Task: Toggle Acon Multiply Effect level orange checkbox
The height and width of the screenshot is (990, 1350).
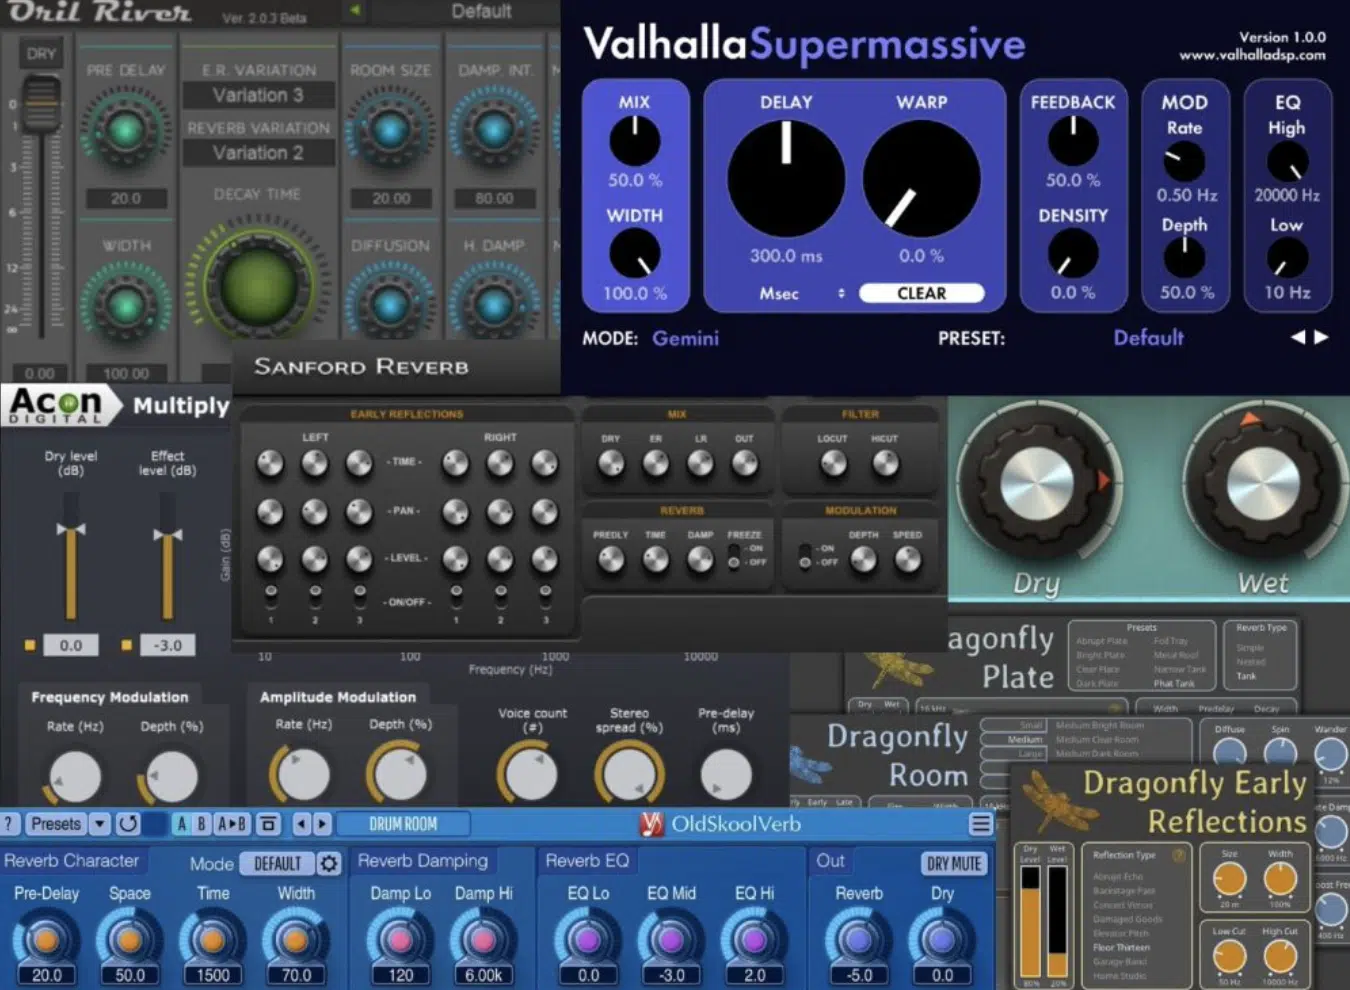Action: point(126,645)
